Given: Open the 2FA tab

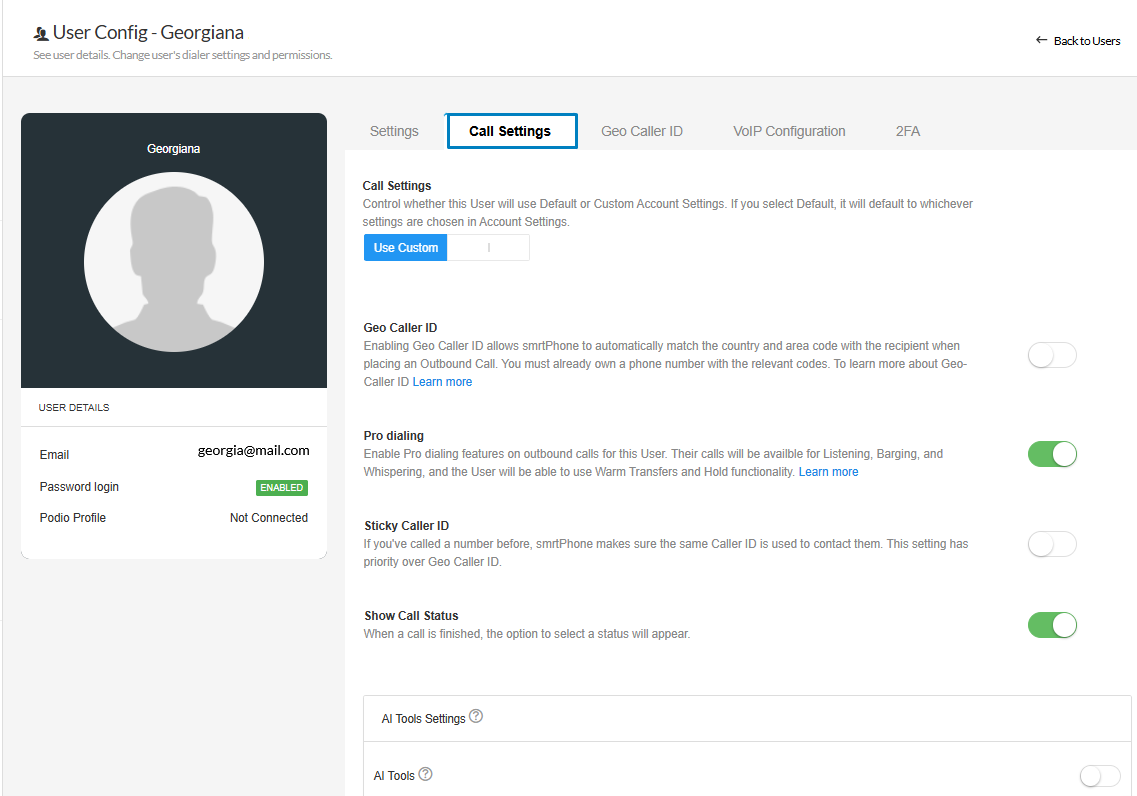Looking at the screenshot, I should [x=908, y=131].
